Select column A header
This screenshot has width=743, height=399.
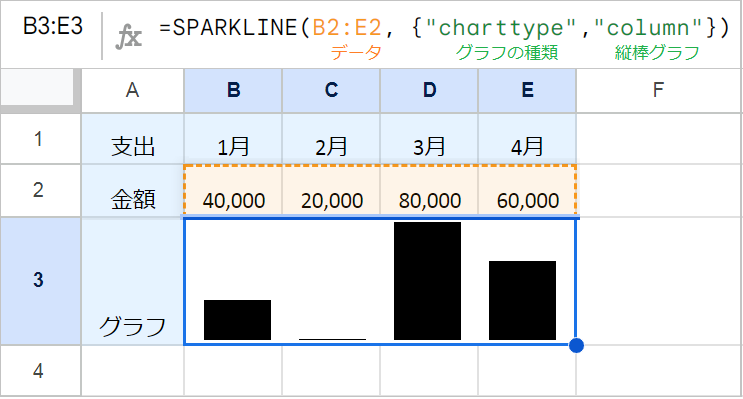tap(133, 90)
